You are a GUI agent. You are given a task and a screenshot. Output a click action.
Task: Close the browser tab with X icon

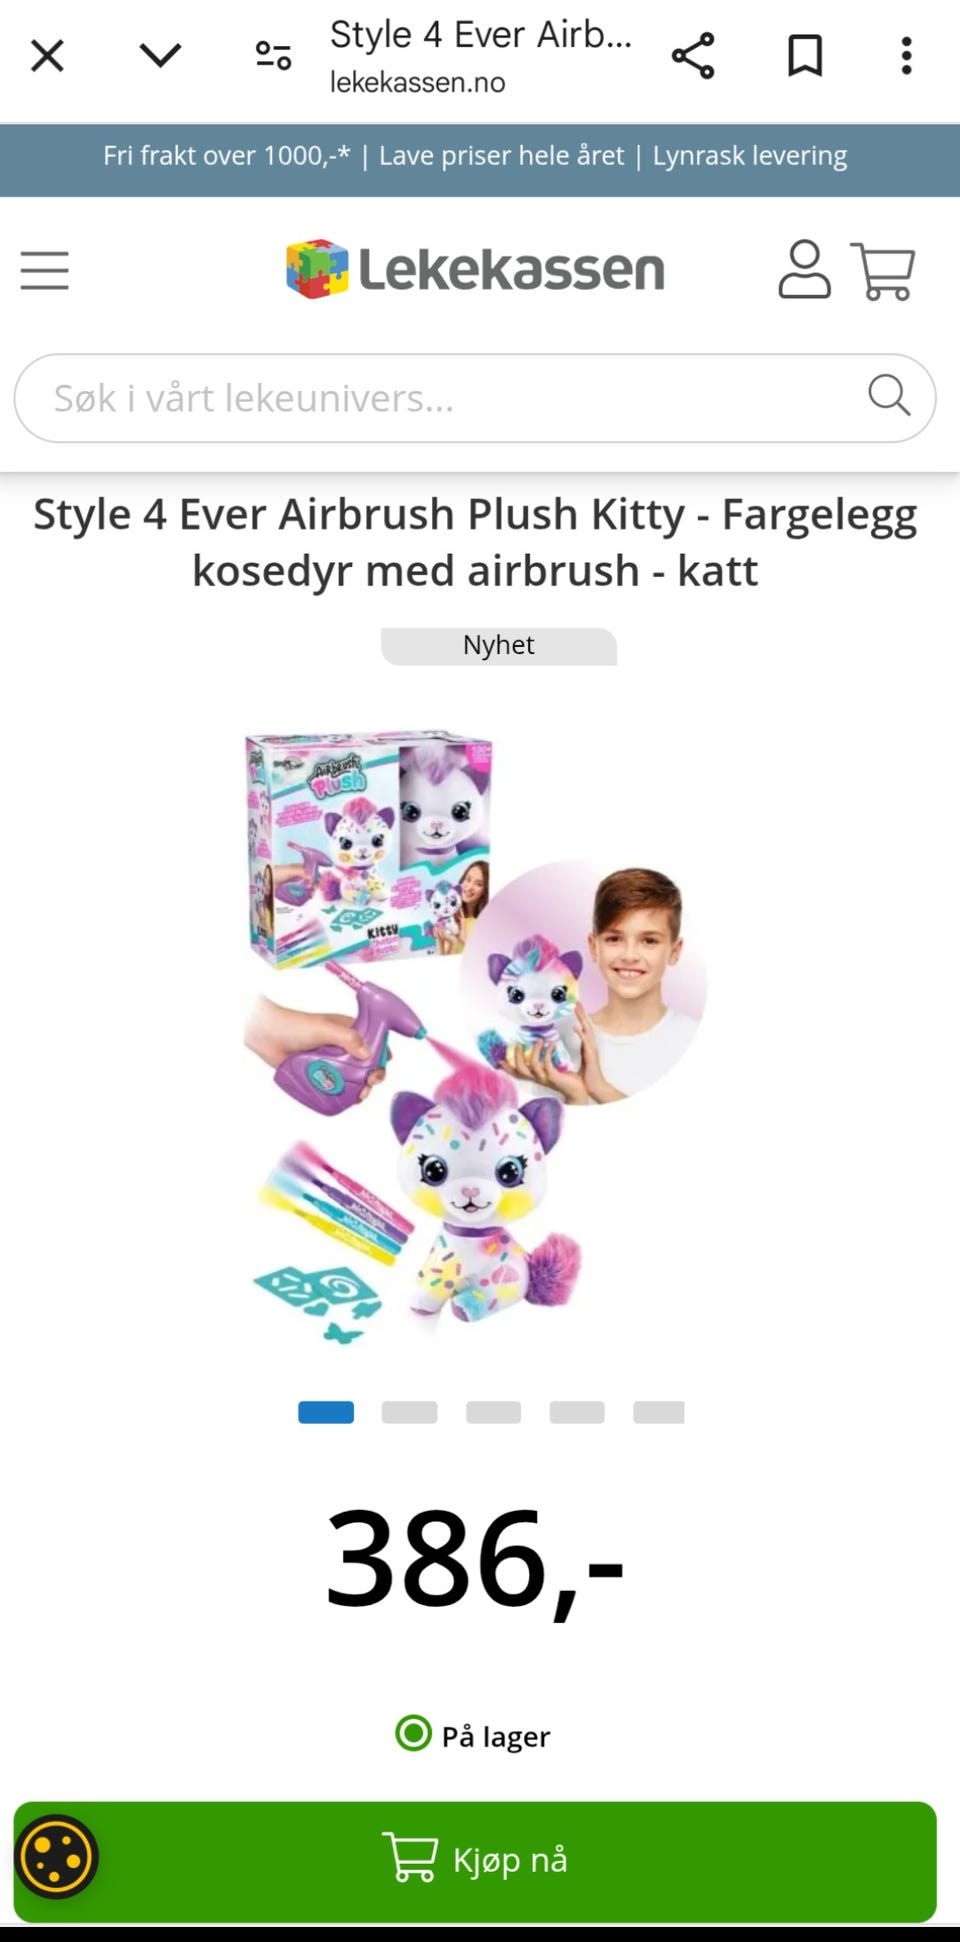47,56
